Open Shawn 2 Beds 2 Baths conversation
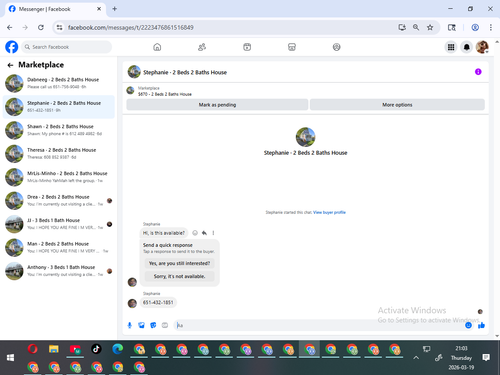 click(59, 130)
